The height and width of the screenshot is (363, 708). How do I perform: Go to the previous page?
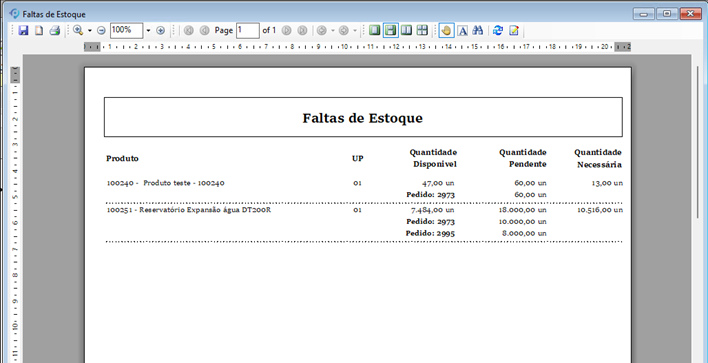click(x=205, y=30)
